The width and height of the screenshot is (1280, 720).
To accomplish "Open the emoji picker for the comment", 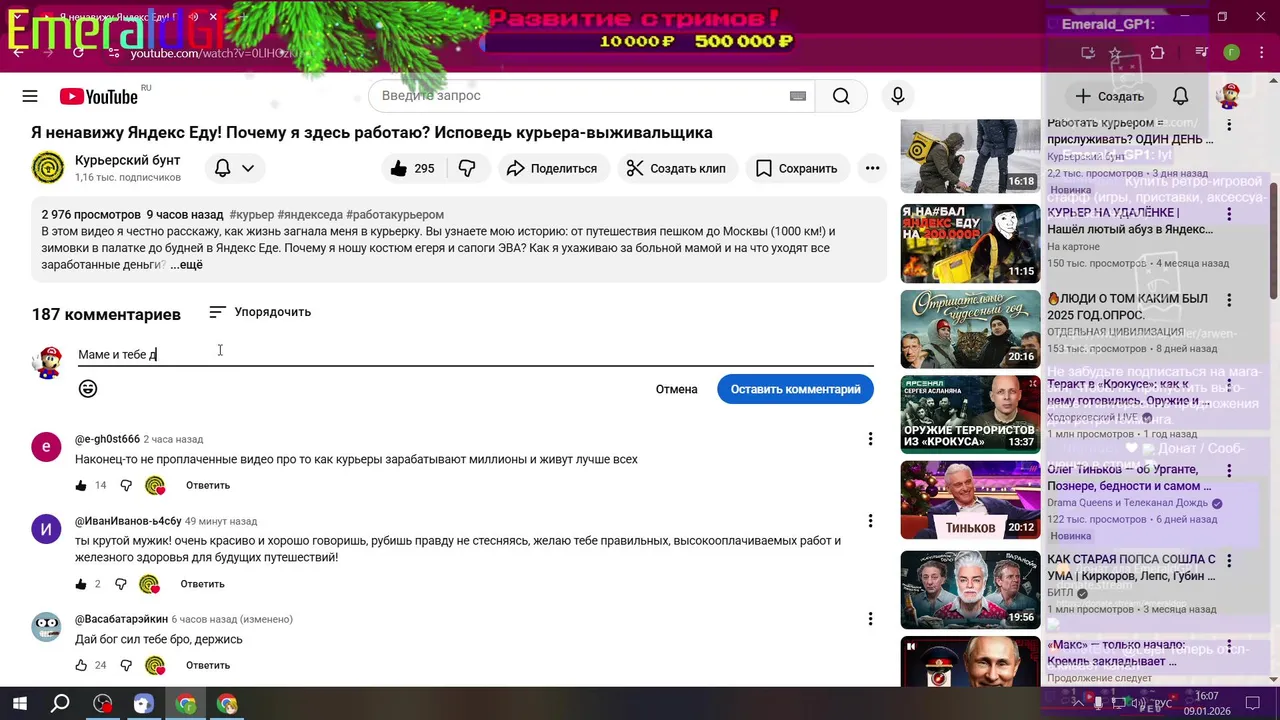I will (88, 389).
